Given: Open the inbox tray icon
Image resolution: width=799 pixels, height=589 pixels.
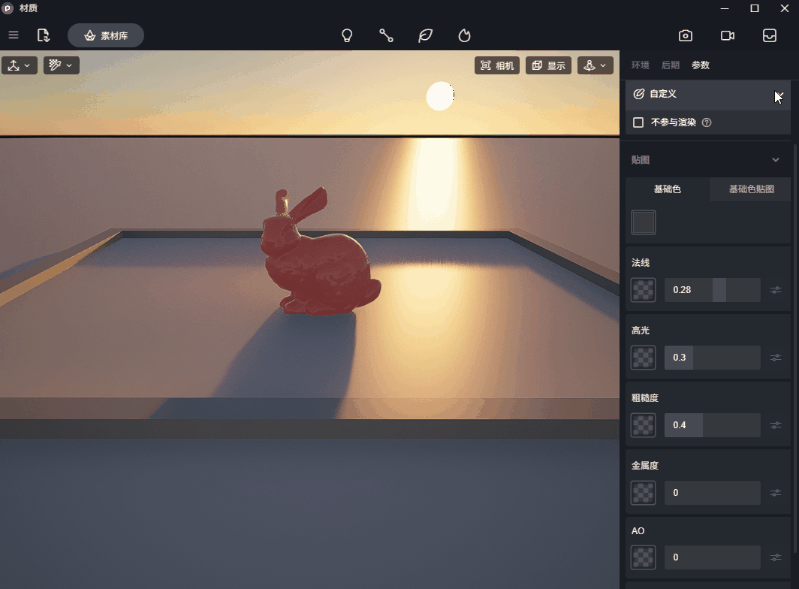Looking at the screenshot, I should pyautogui.click(x=769, y=36).
